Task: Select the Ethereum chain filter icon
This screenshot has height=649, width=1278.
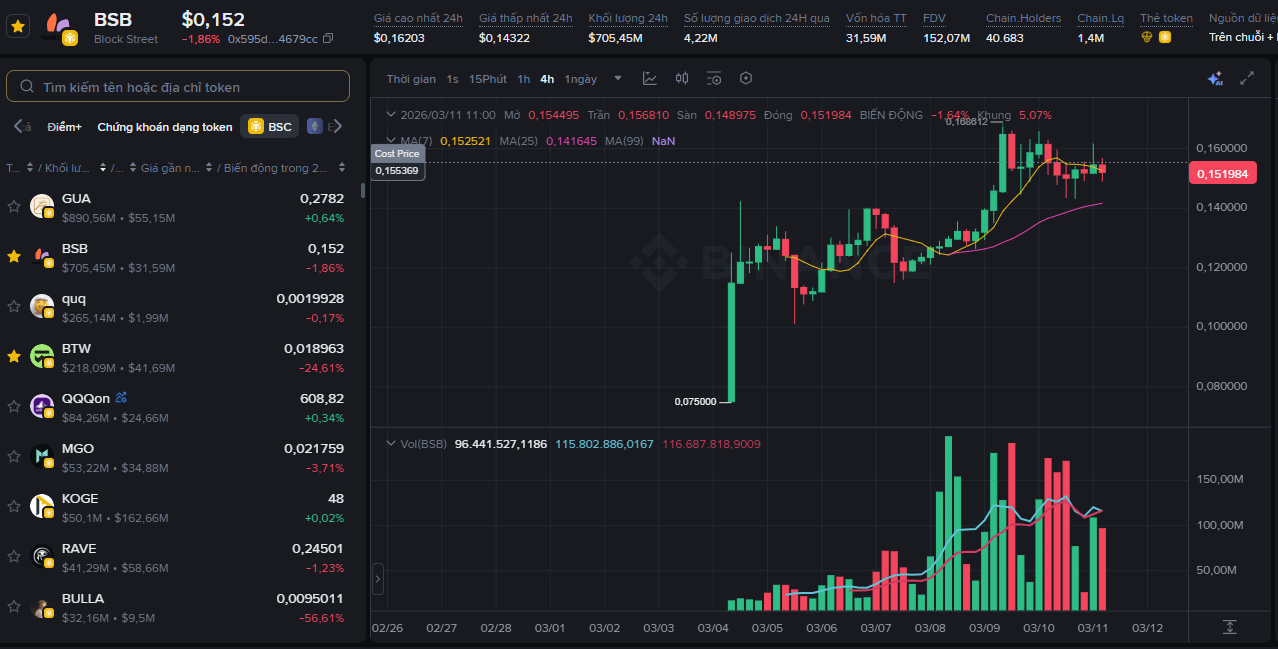Action: click(314, 126)
